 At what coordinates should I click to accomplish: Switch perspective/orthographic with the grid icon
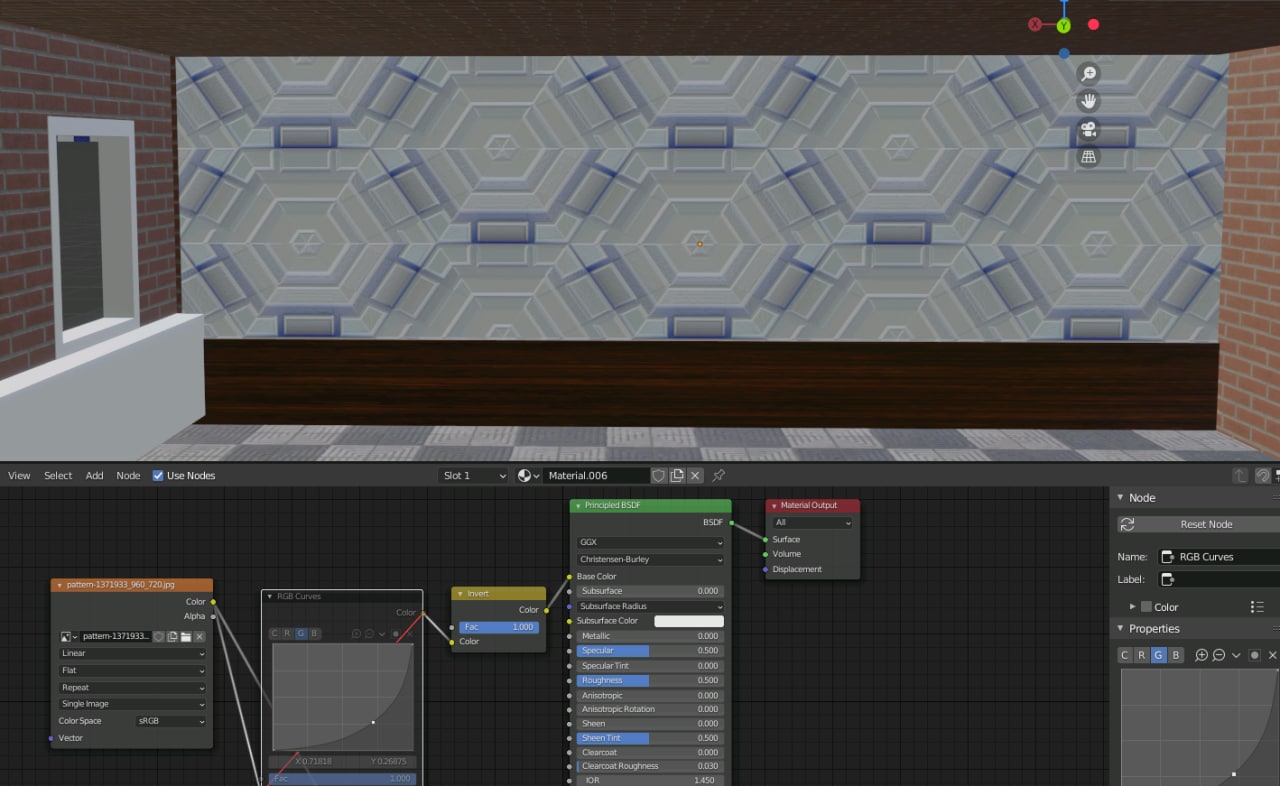coord(1088,157)
